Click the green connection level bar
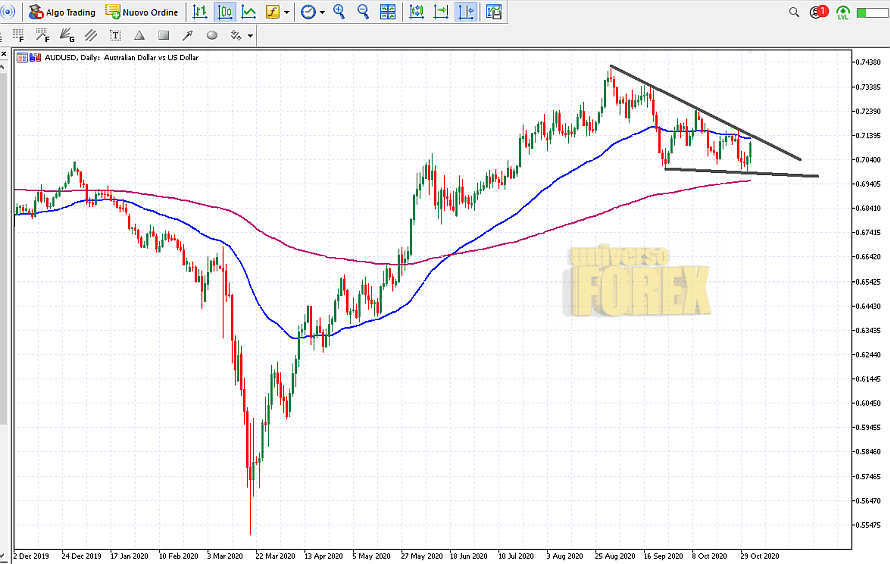 click(x=872, y=12)
